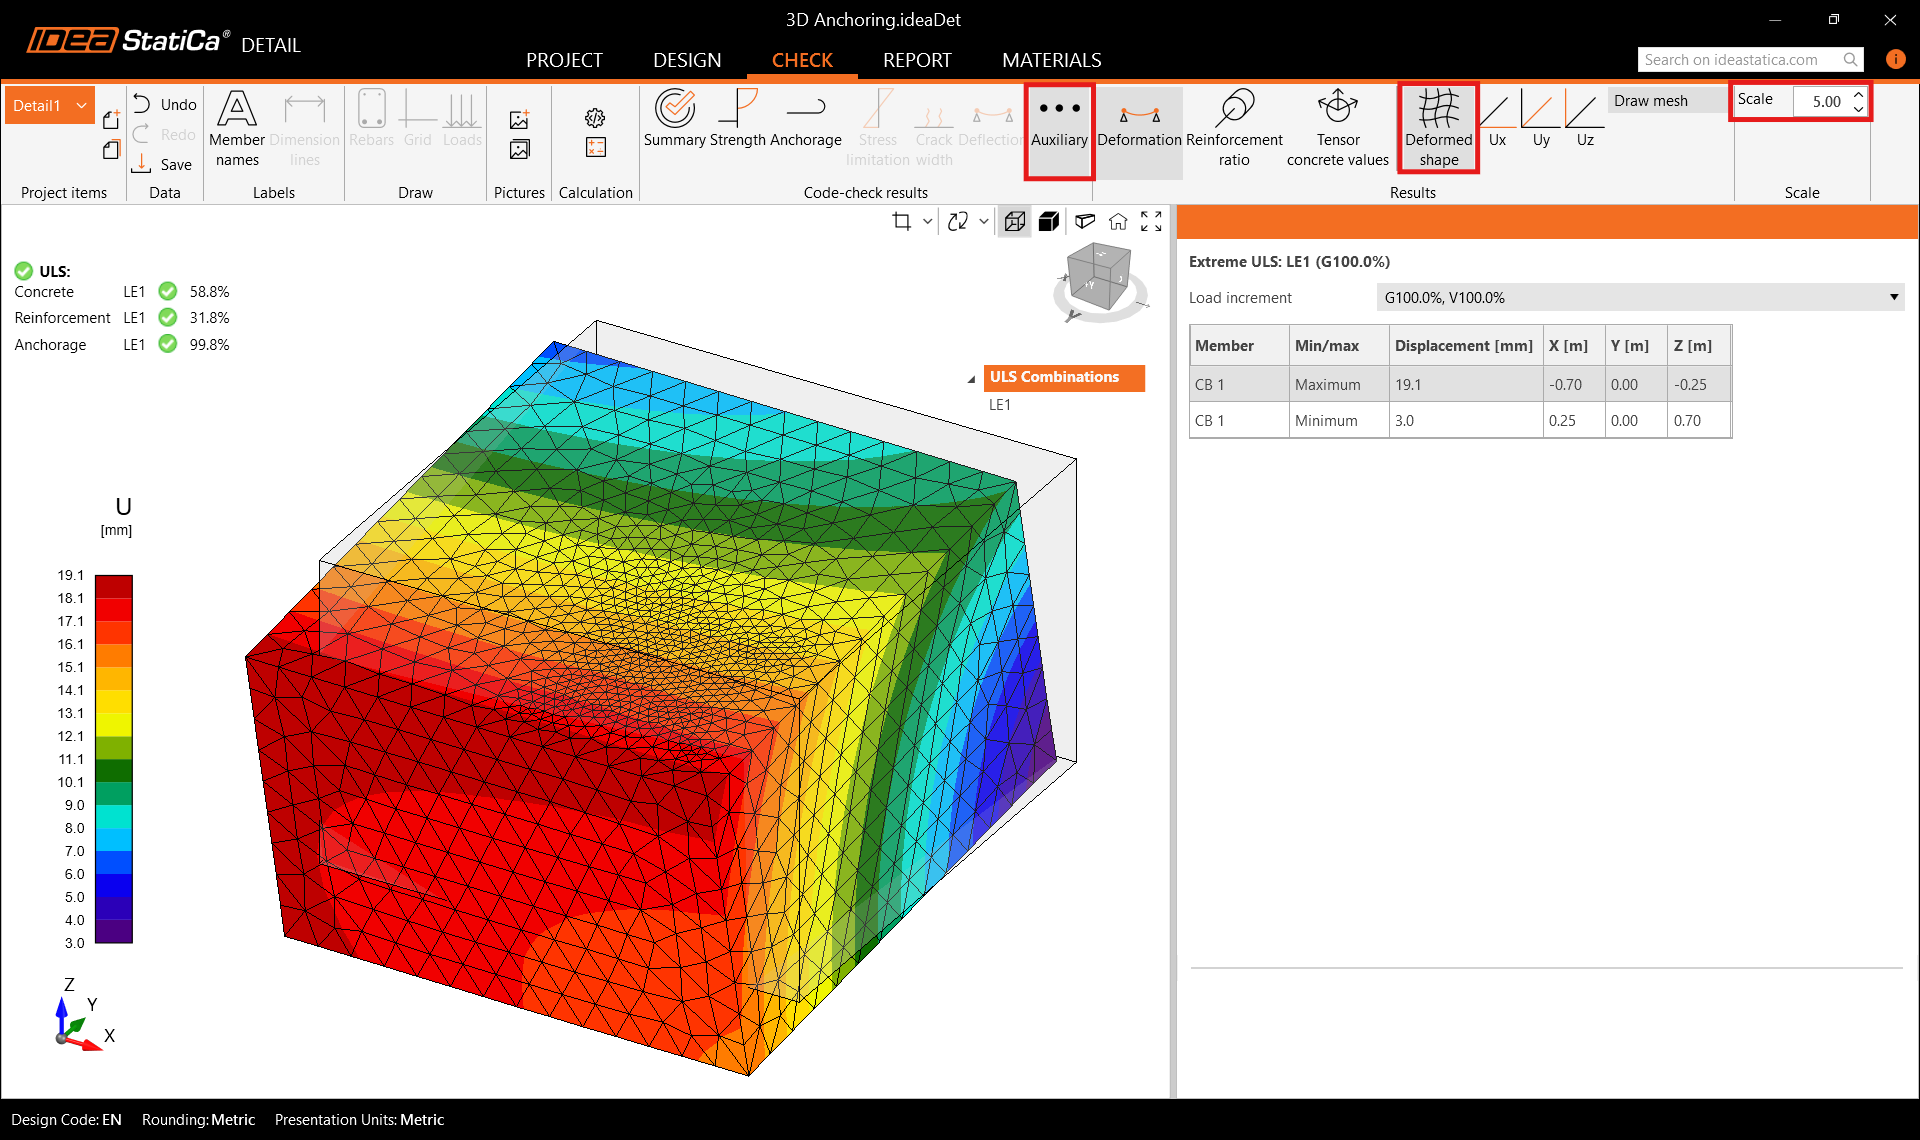The width and height of the screenshot is (1920, 1140).
Task: Select the LE1 load combination
Action: 1000,405
